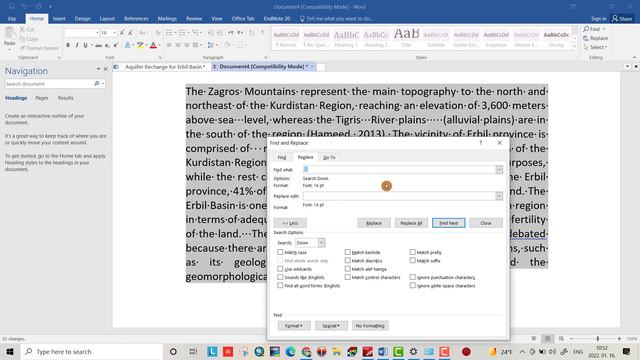
Task: Click the Text Effects icon in Font group
Action: point(128,45)
